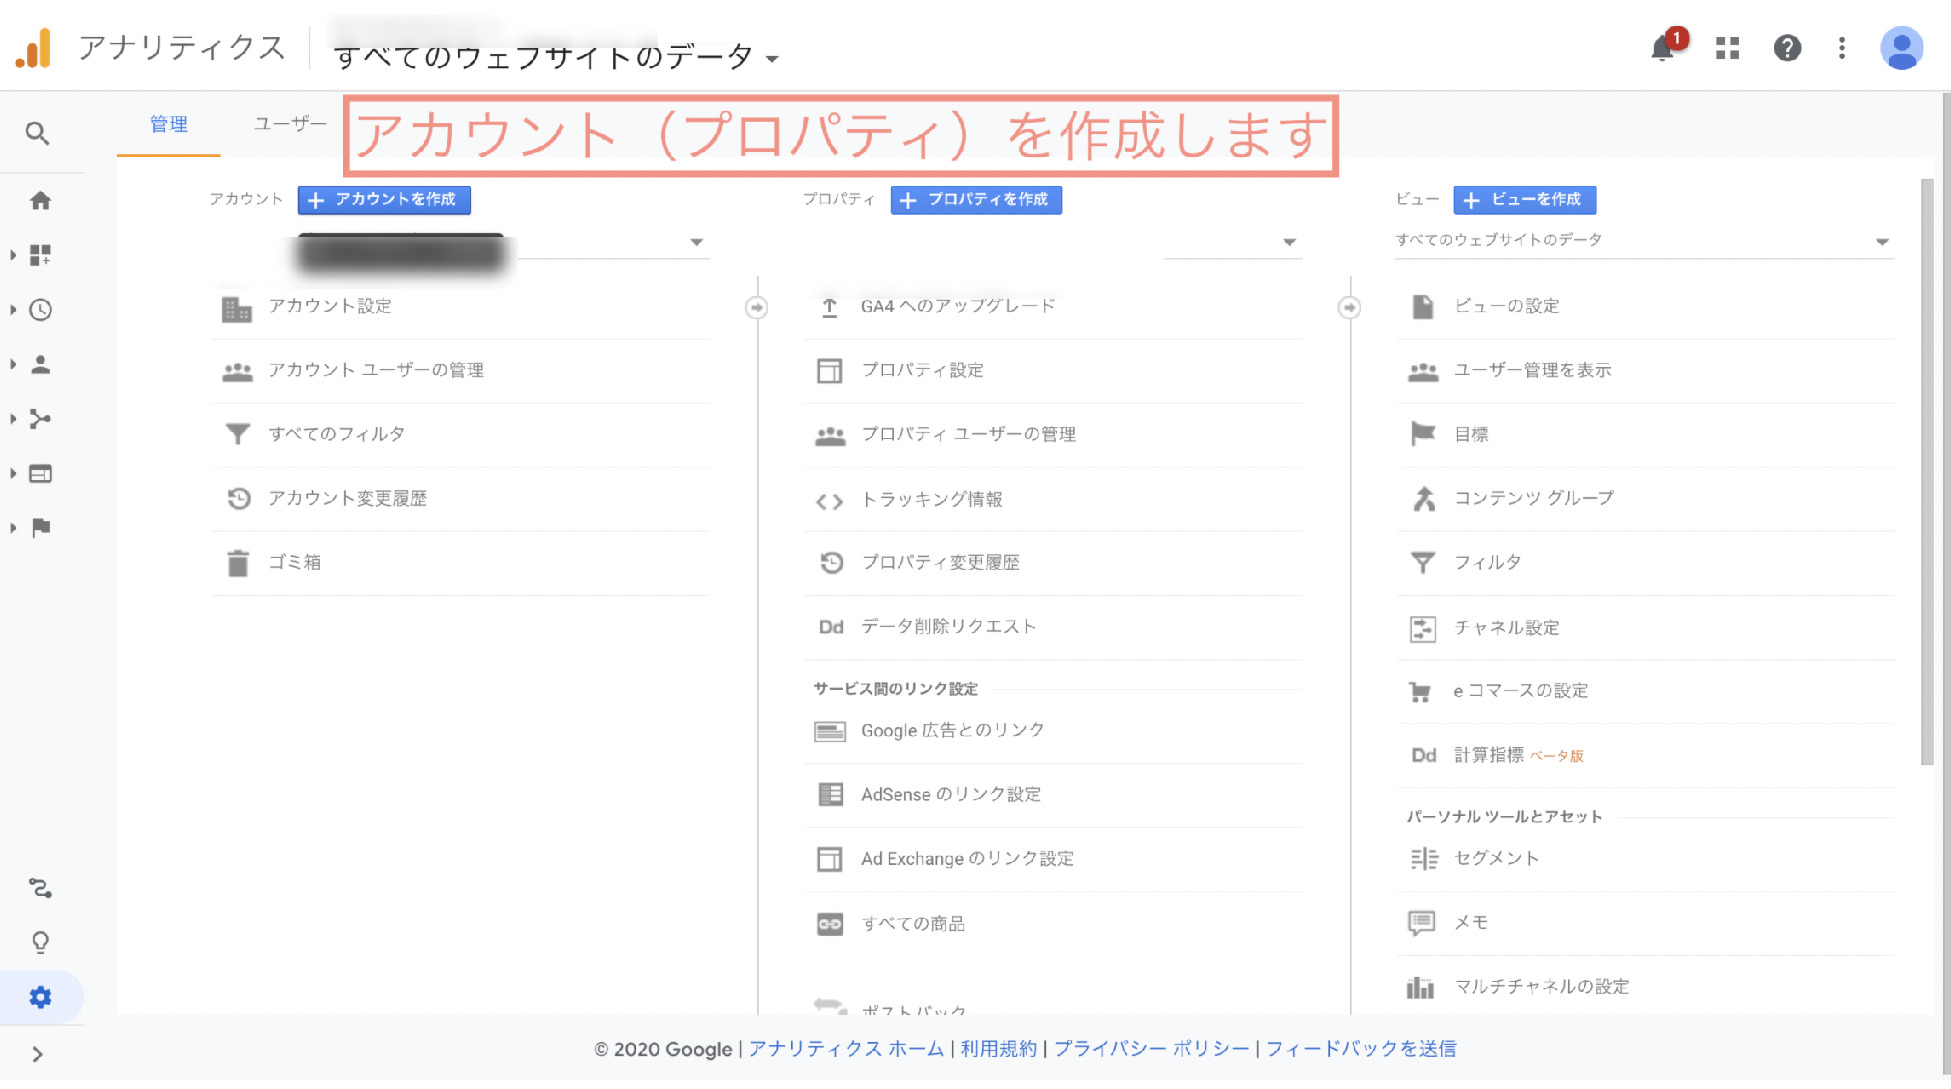Viewport: 1951px width, 1089px height.
Task: Open notifications bell with red badge
Action: 1663,47
